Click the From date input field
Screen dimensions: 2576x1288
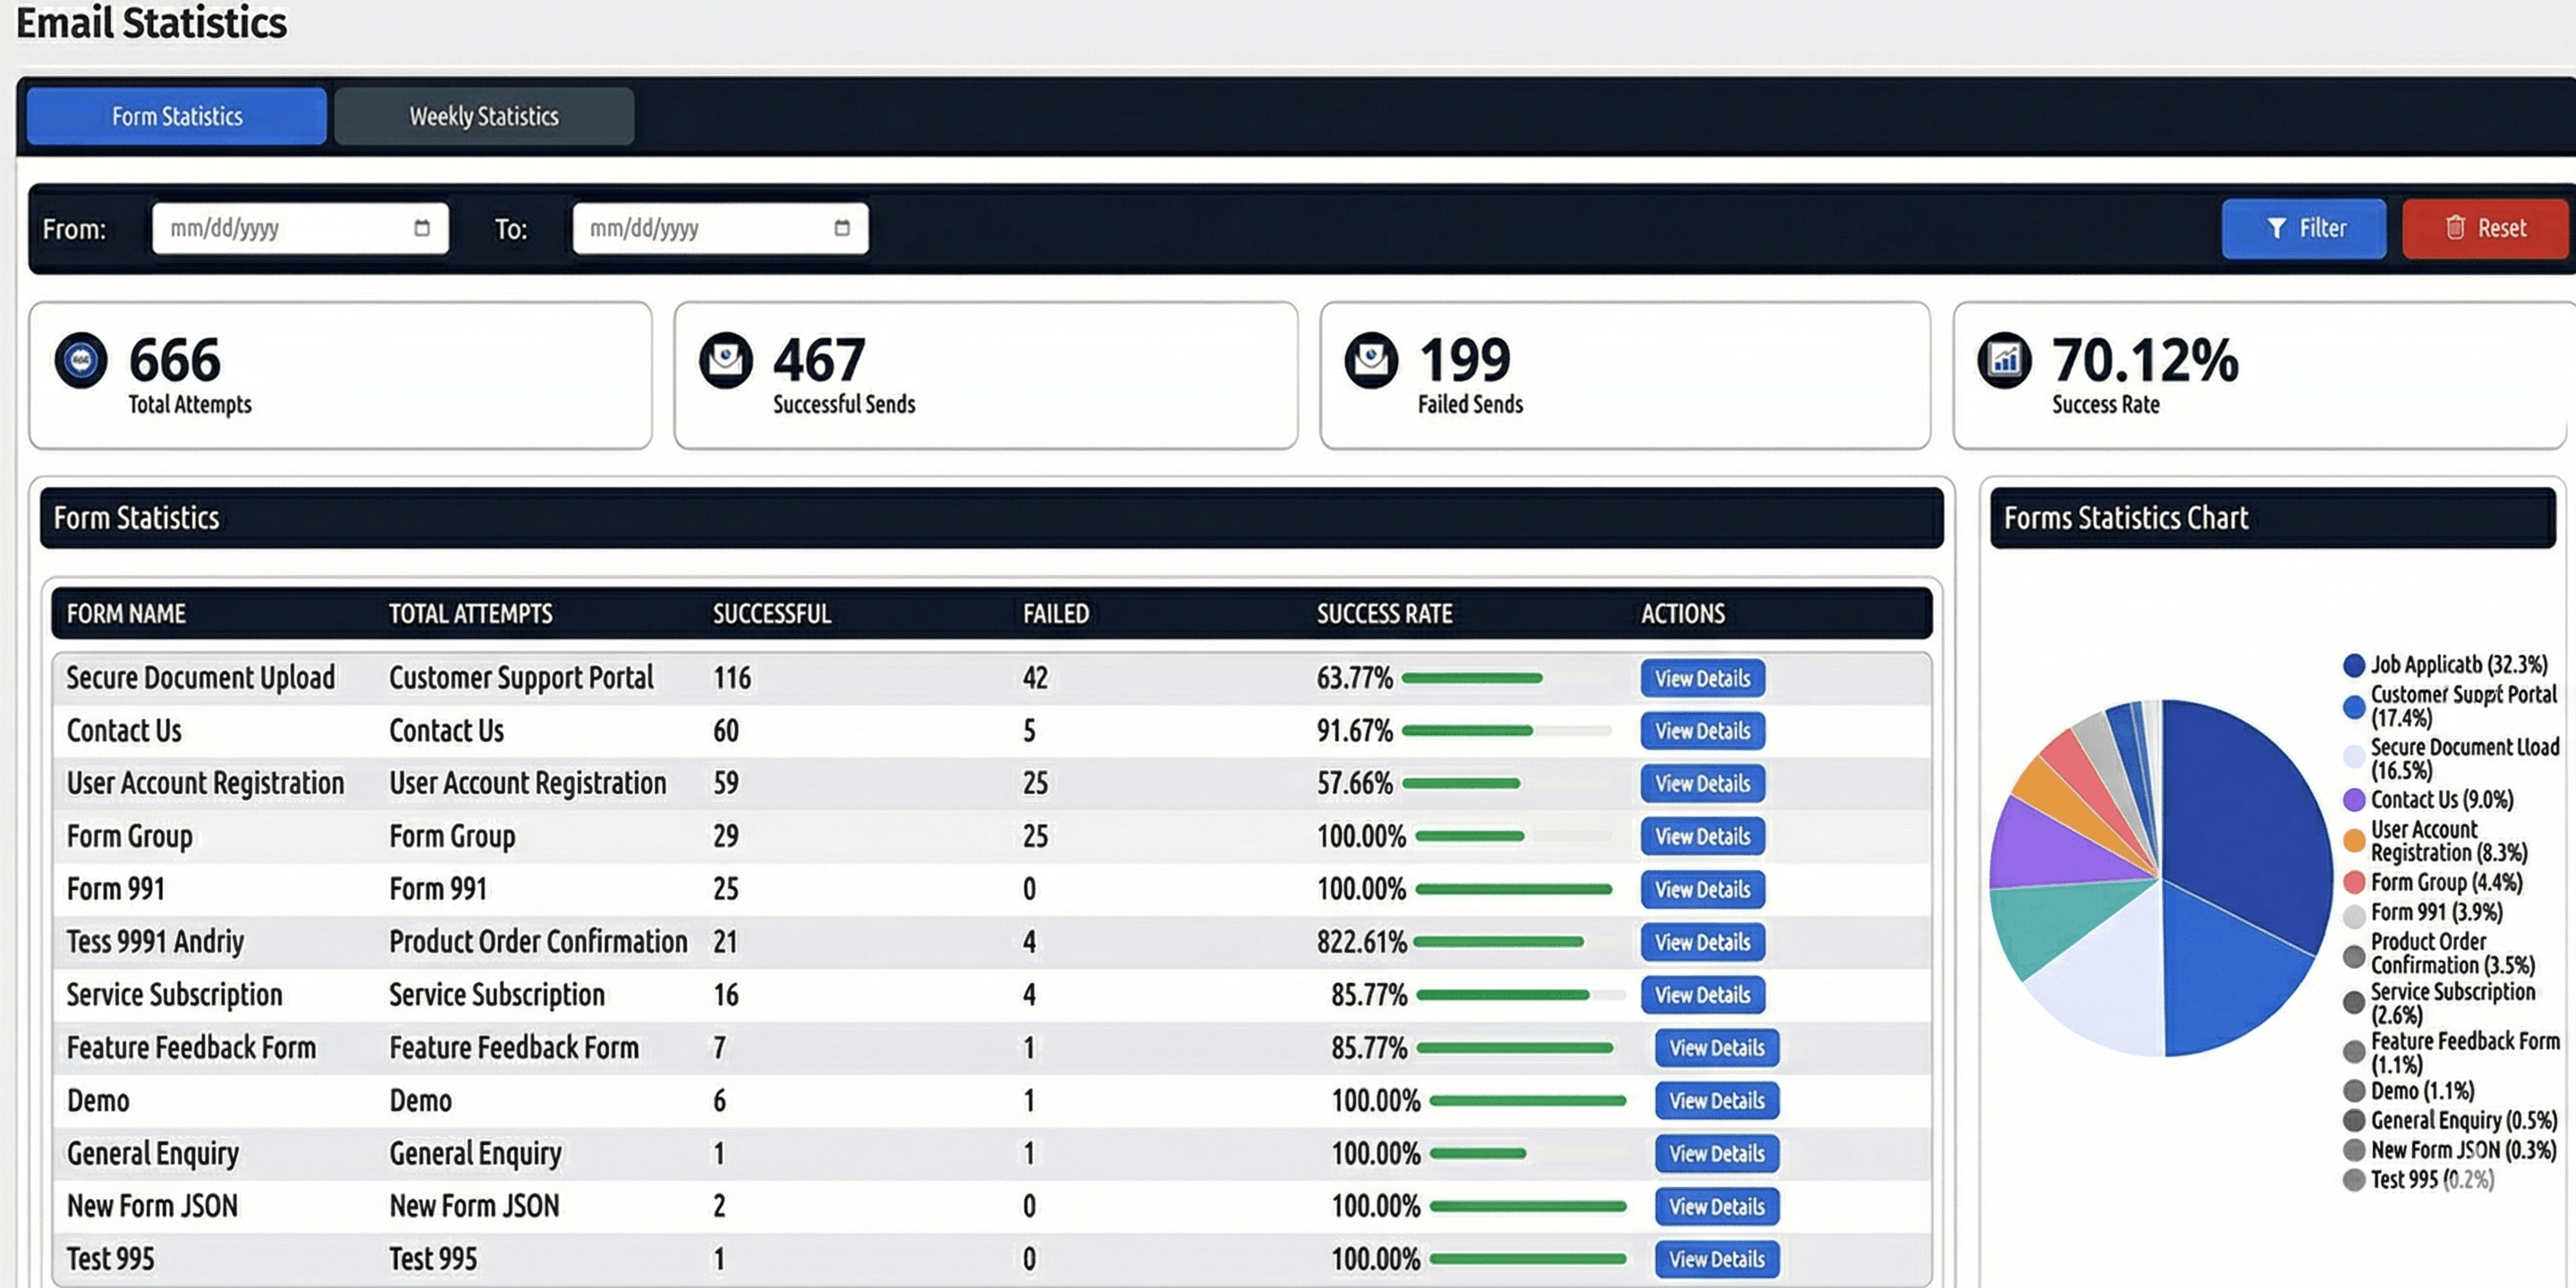tap(300, 228)
